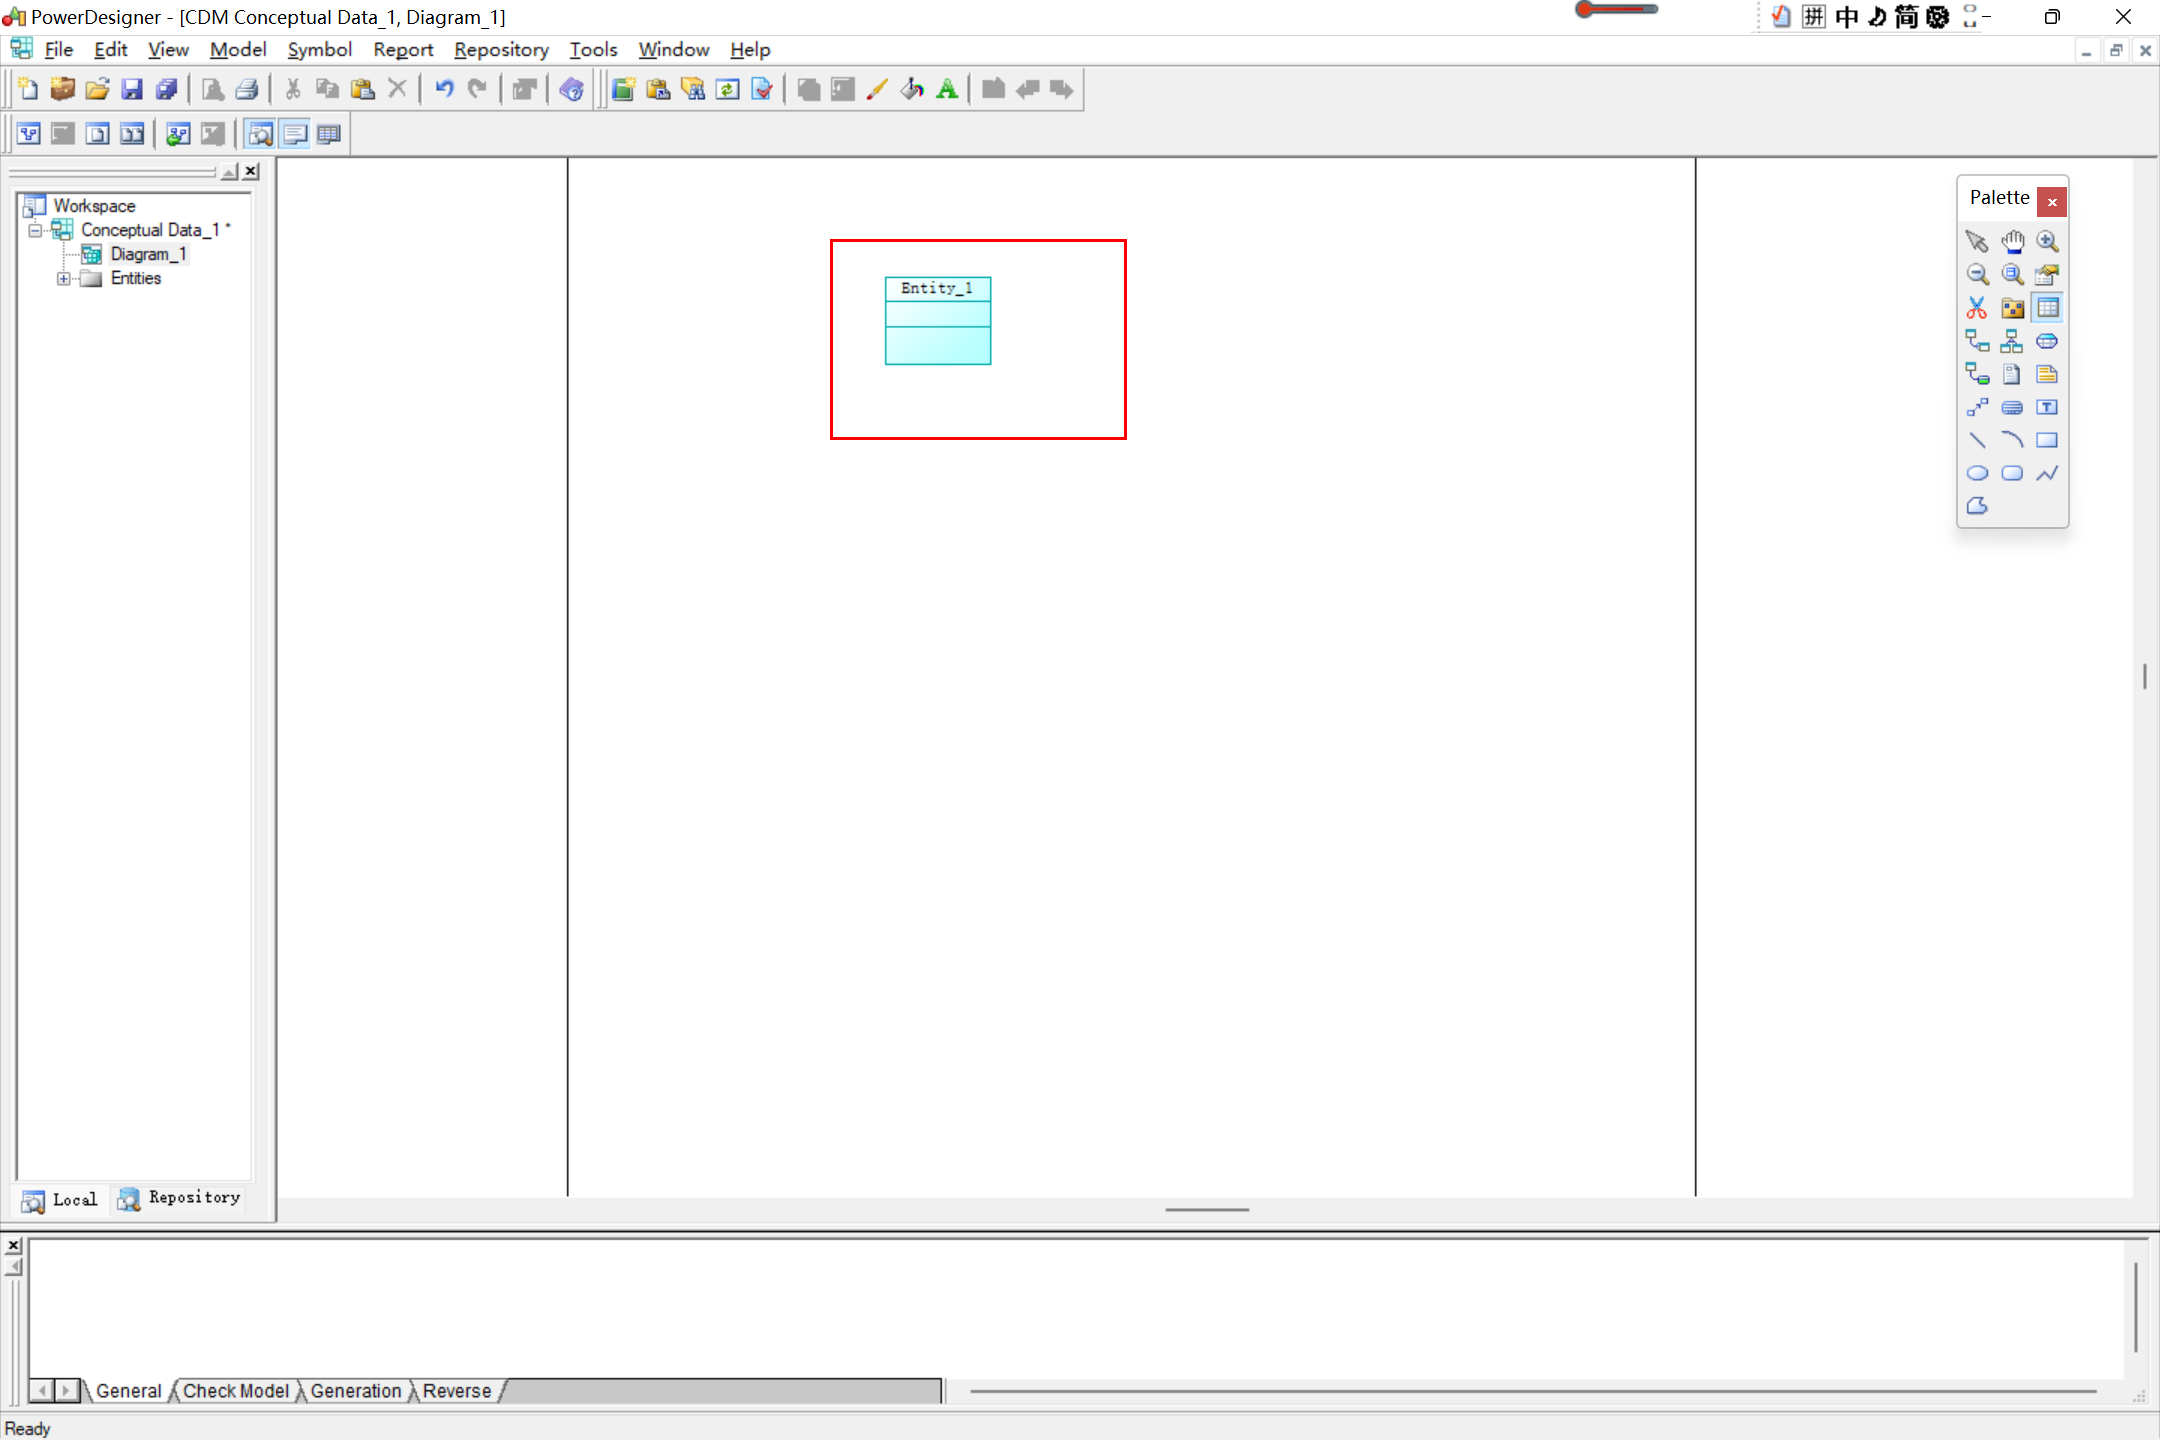Select the Association Link tool
This screenshot has height=1440, width=2160.
(x=1977, y=374)
